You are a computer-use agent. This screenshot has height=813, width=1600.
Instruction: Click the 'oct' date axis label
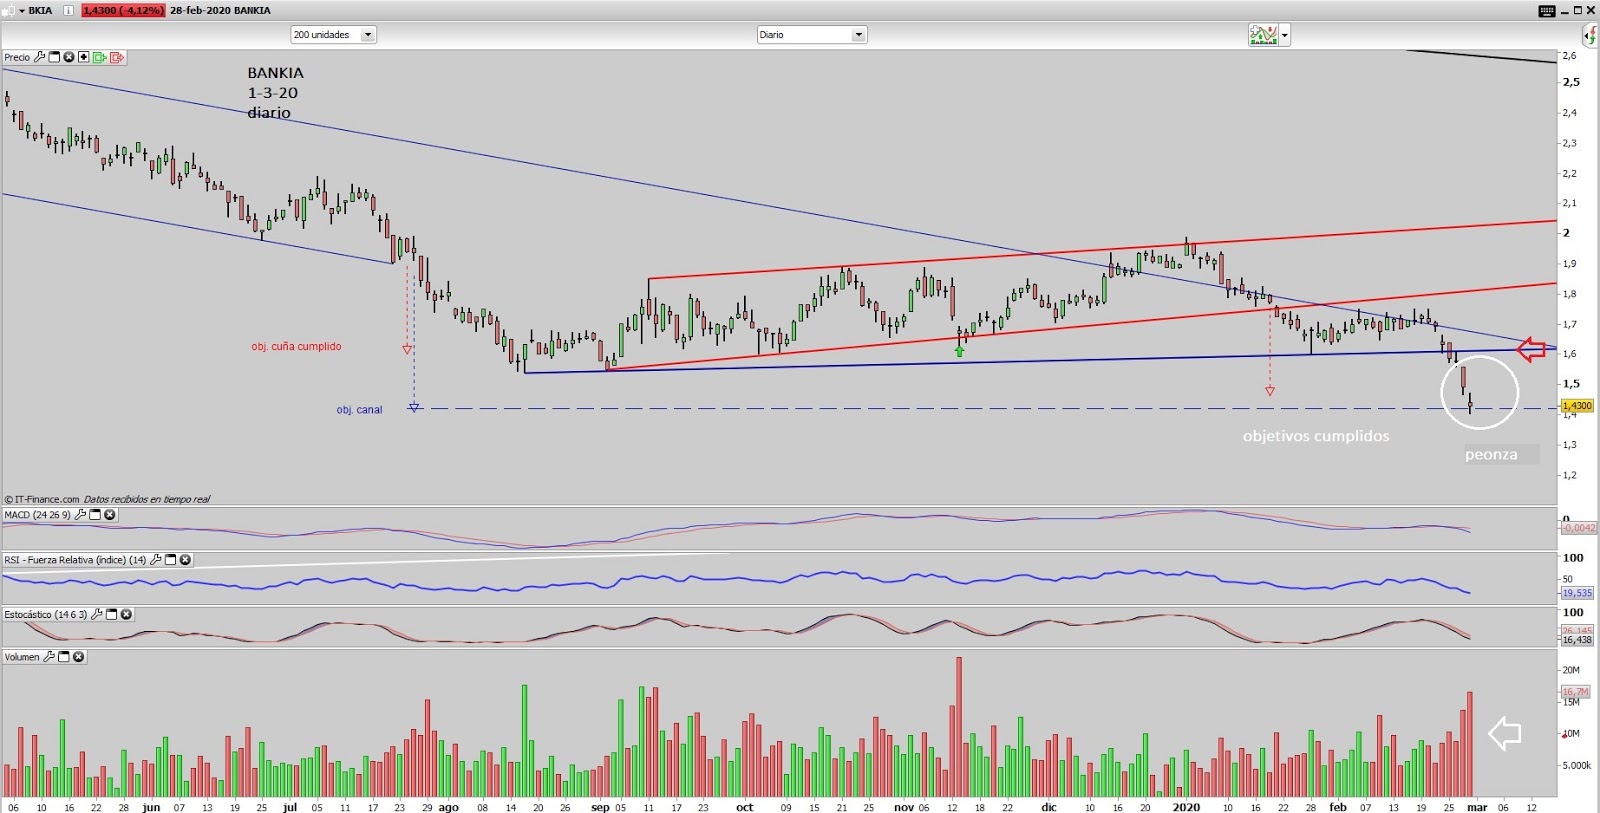coord(745,807)
